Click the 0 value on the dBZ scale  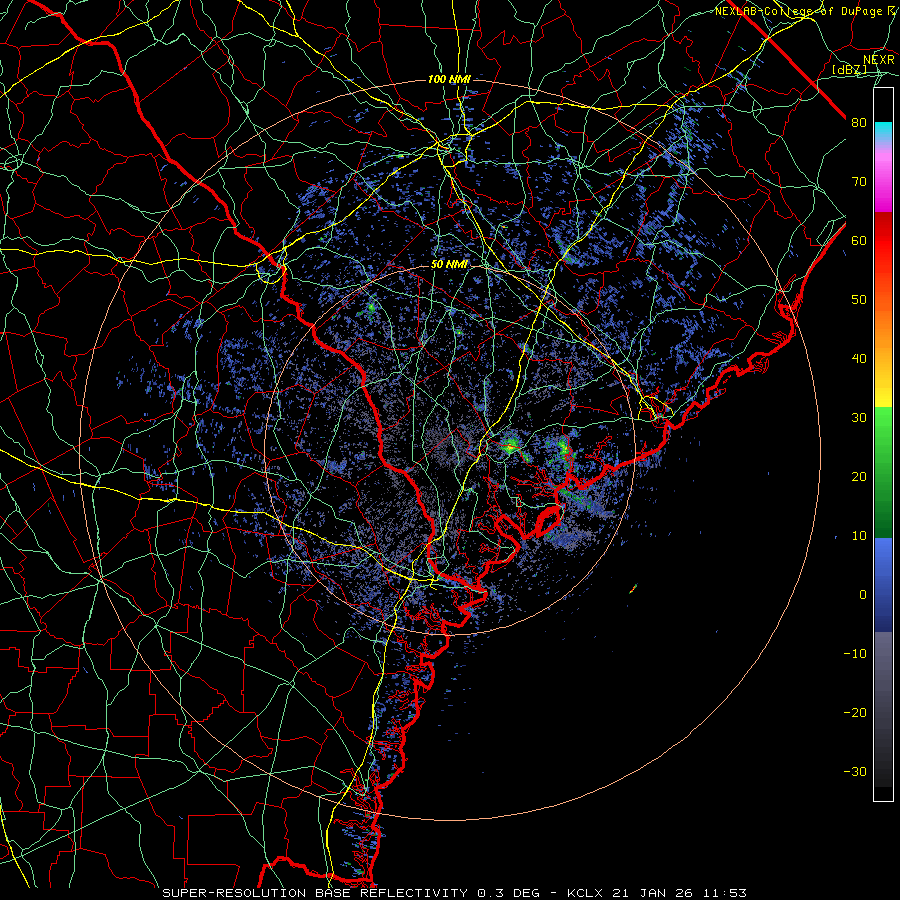[x=863, y=595]
